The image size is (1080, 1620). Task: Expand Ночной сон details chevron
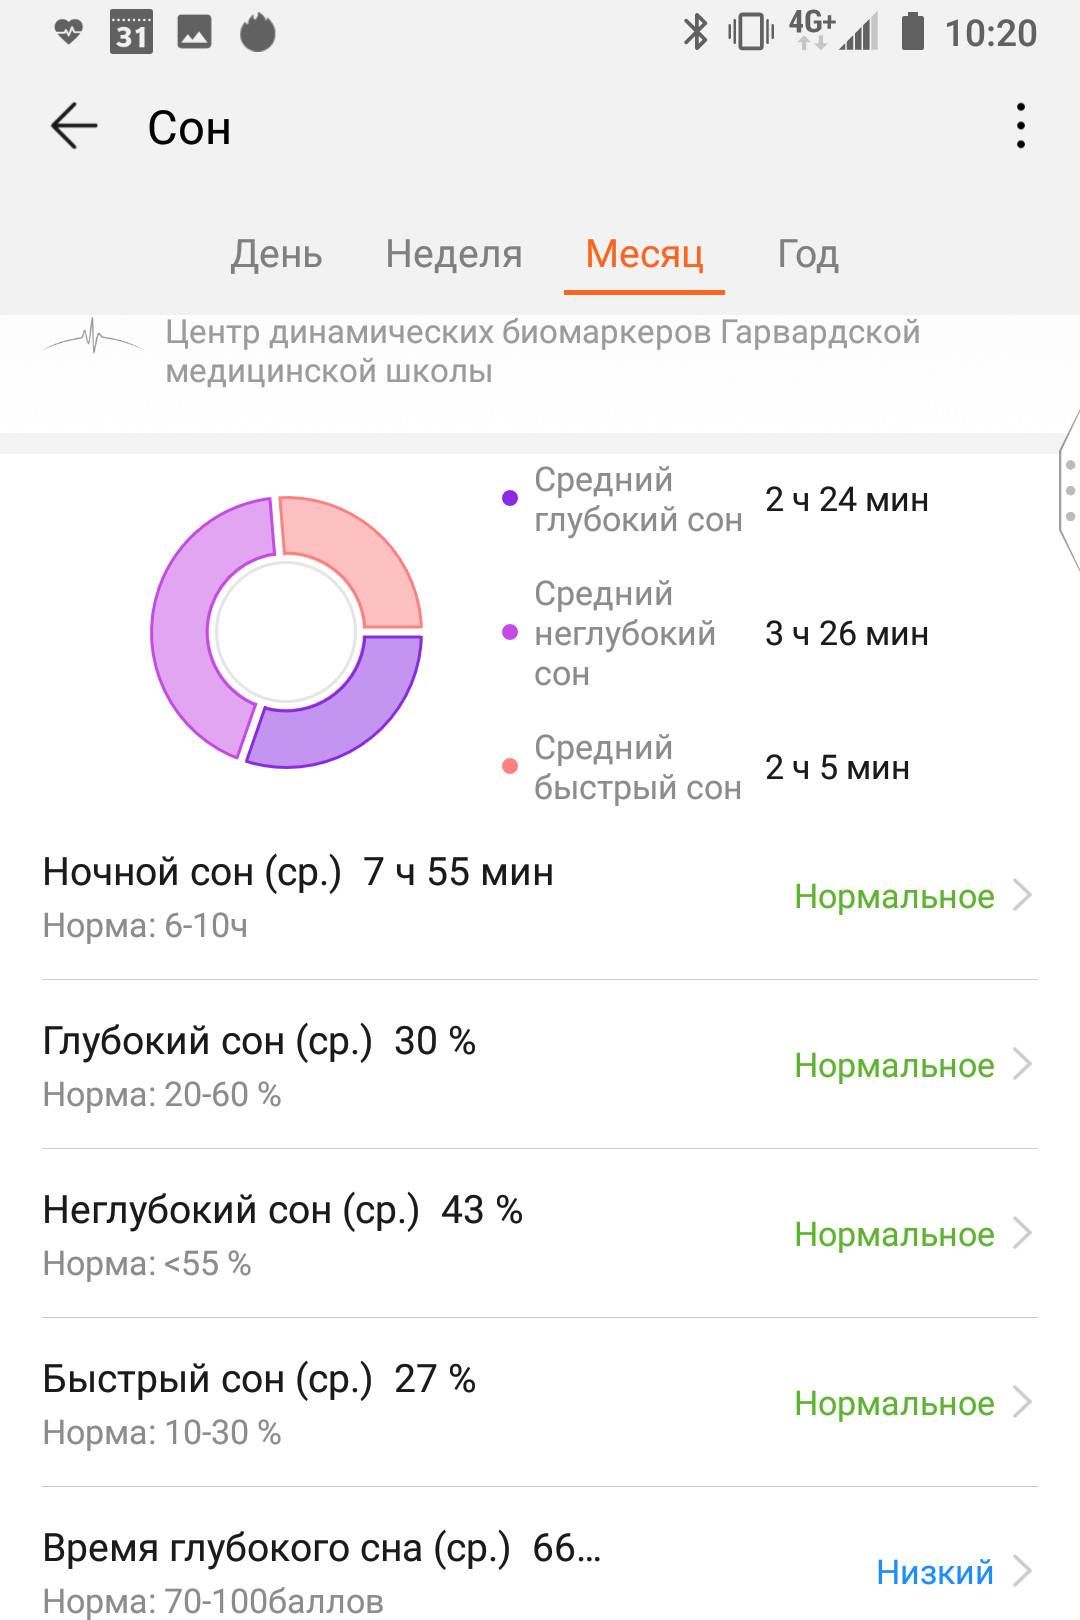[1022, 896]
